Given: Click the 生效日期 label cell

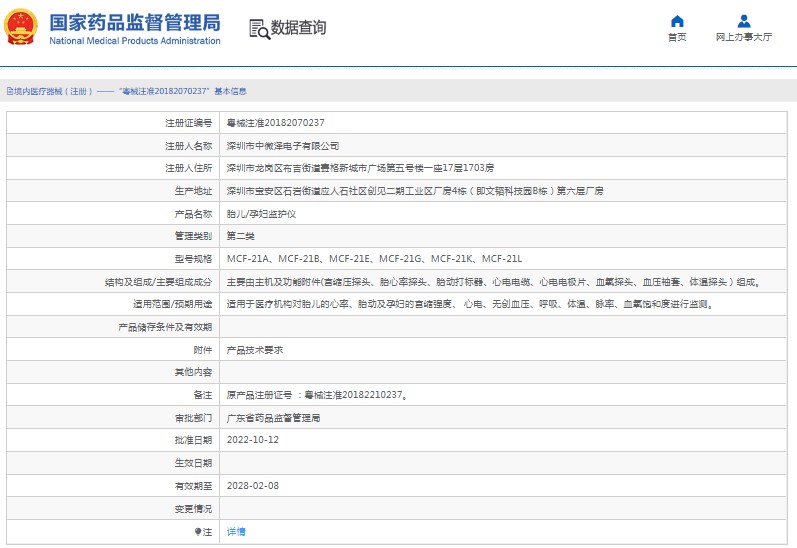Looking at the screenshot, I should point(113,463).
